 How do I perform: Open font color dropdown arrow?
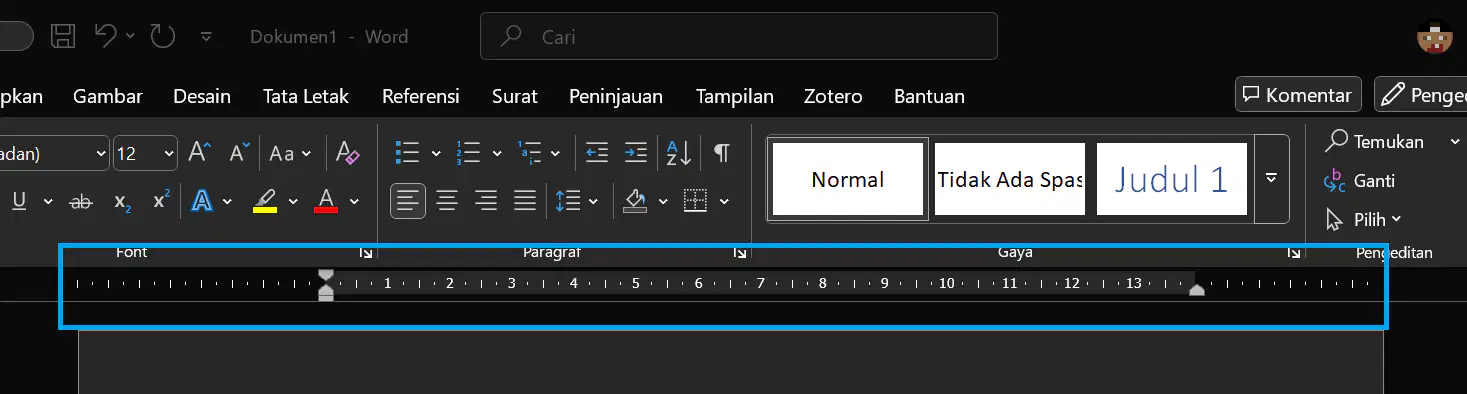click(354, 201)
